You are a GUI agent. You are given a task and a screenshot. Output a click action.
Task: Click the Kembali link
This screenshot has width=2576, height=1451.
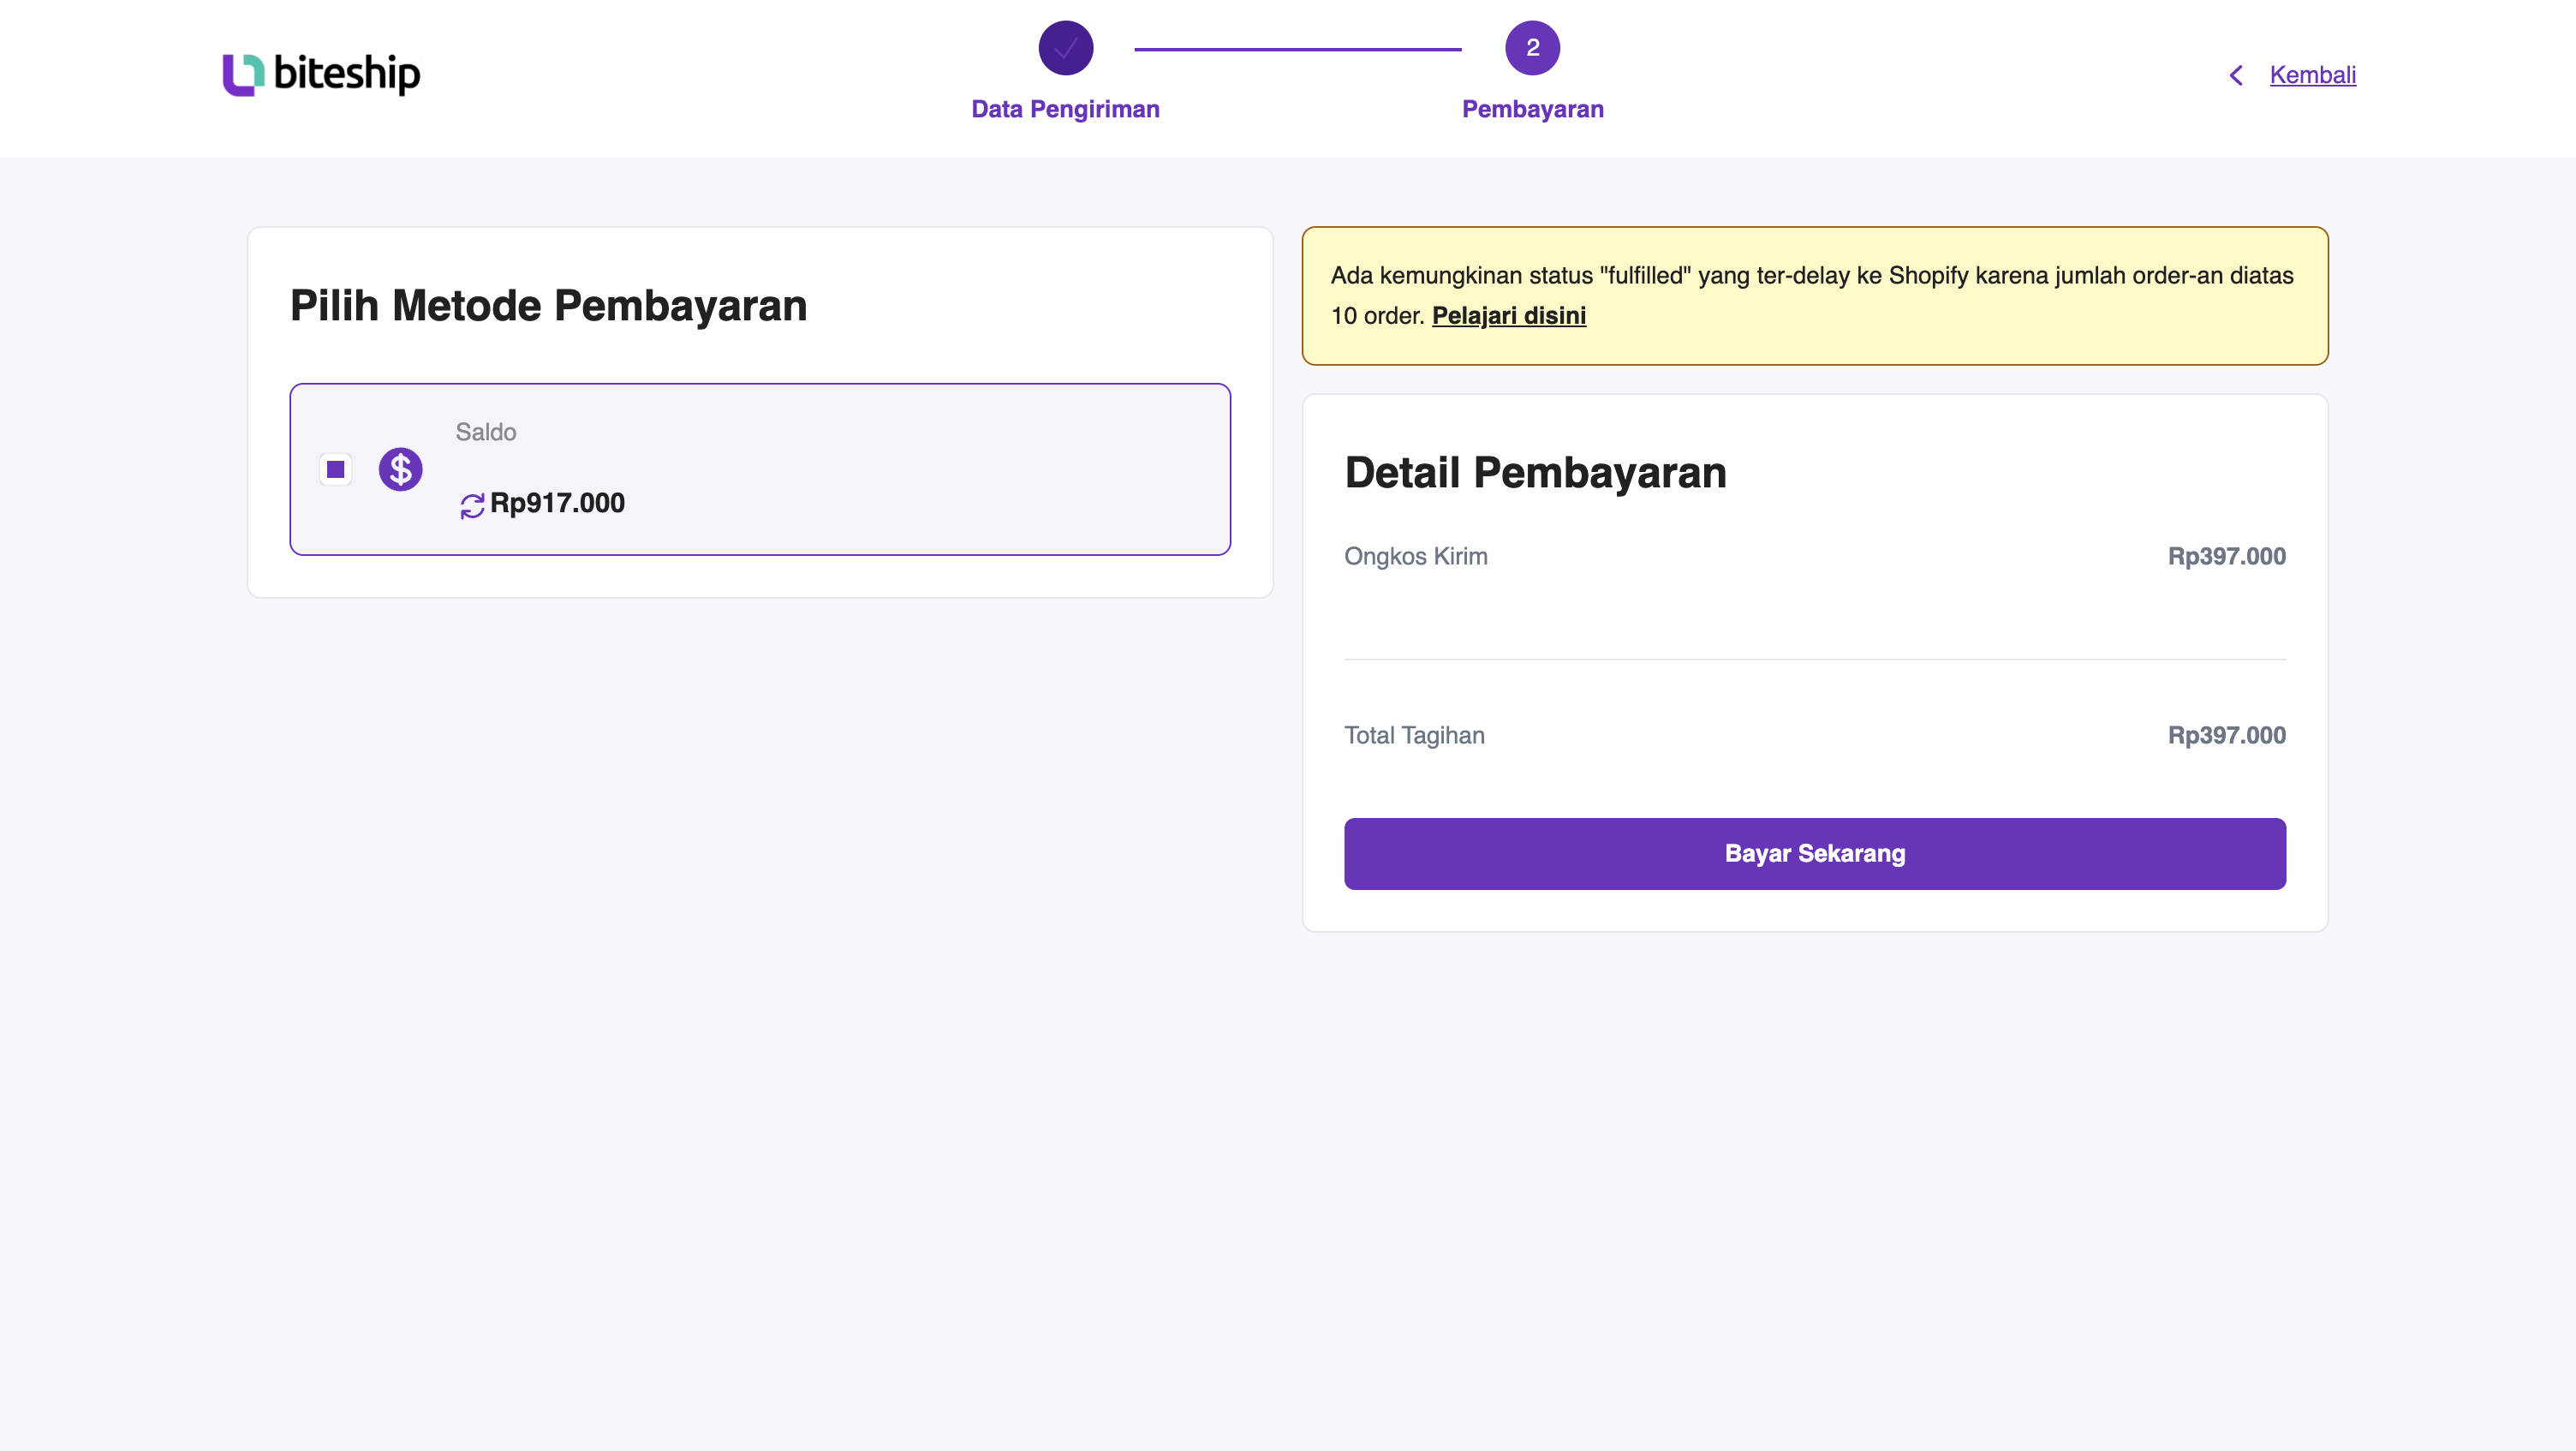click(x=2313, y=74)
